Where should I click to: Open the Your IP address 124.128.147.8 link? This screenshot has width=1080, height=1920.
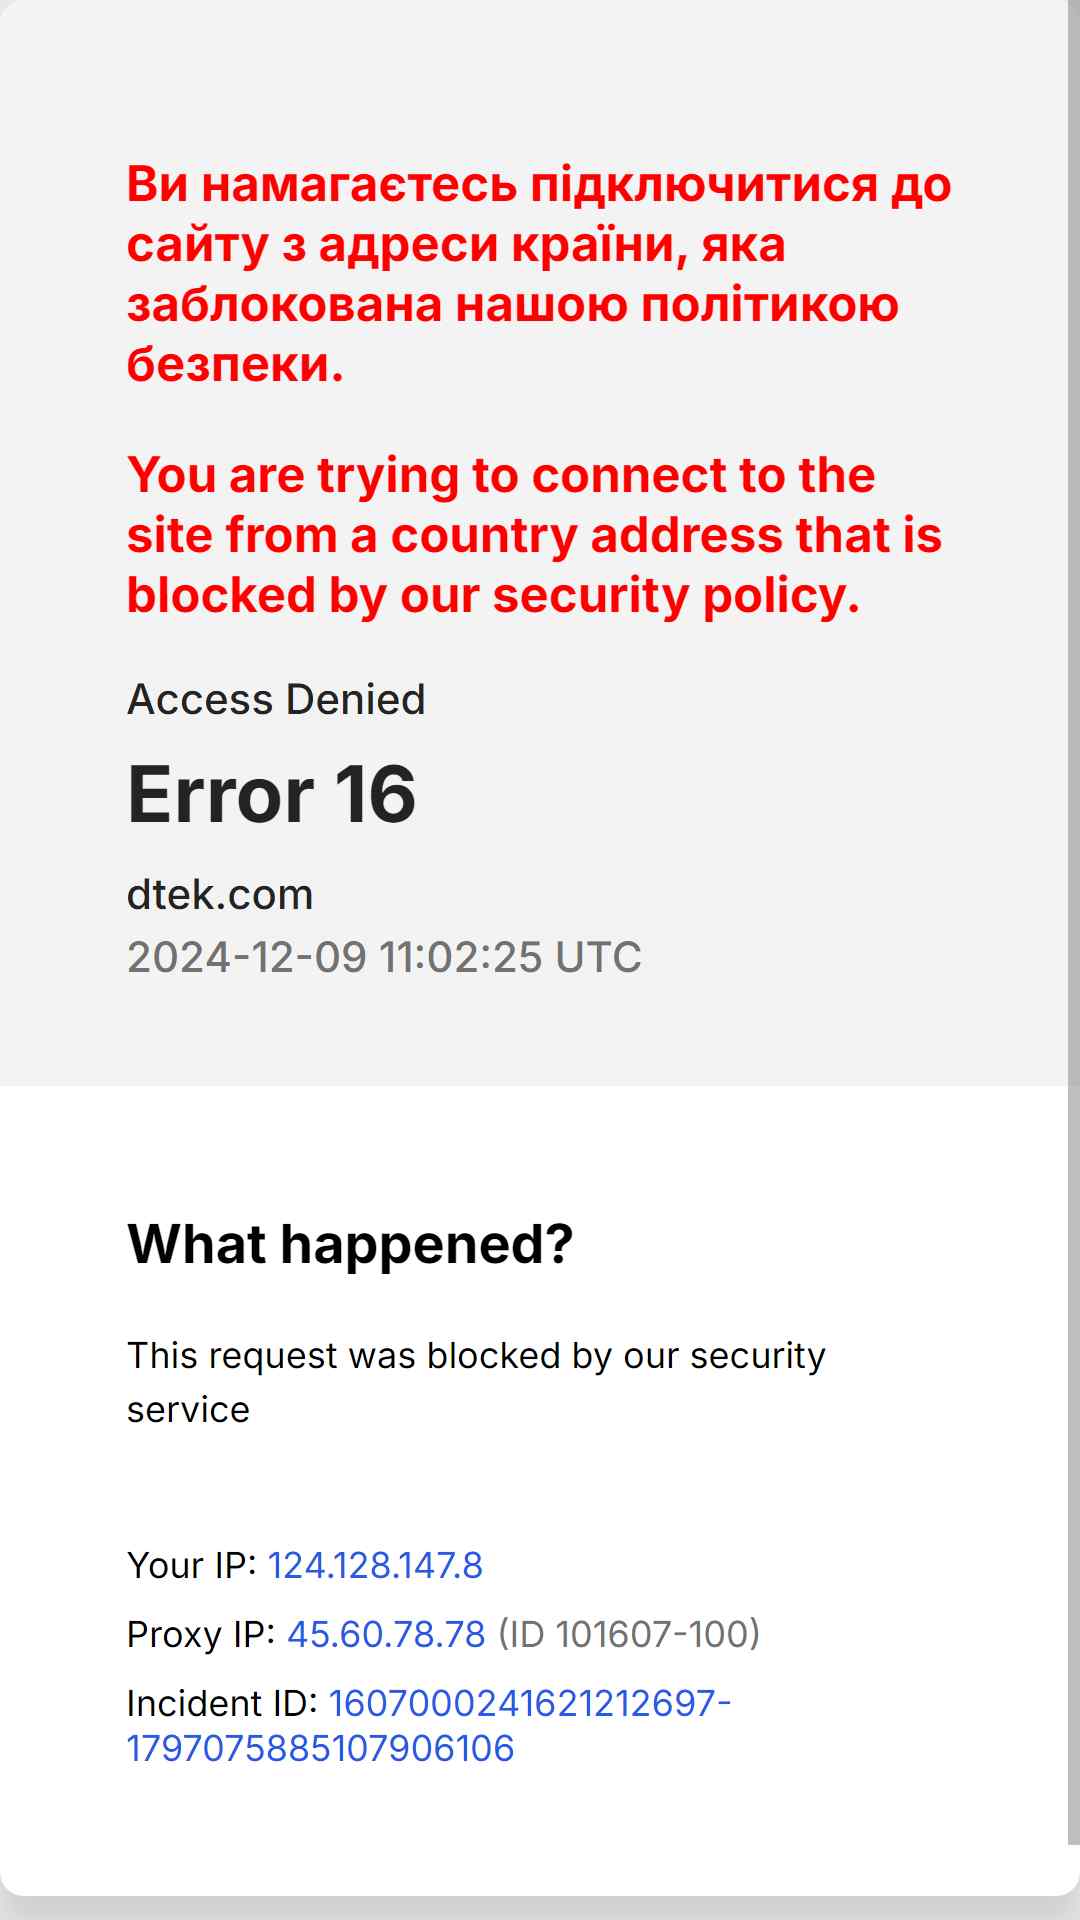pos(375,1565)
